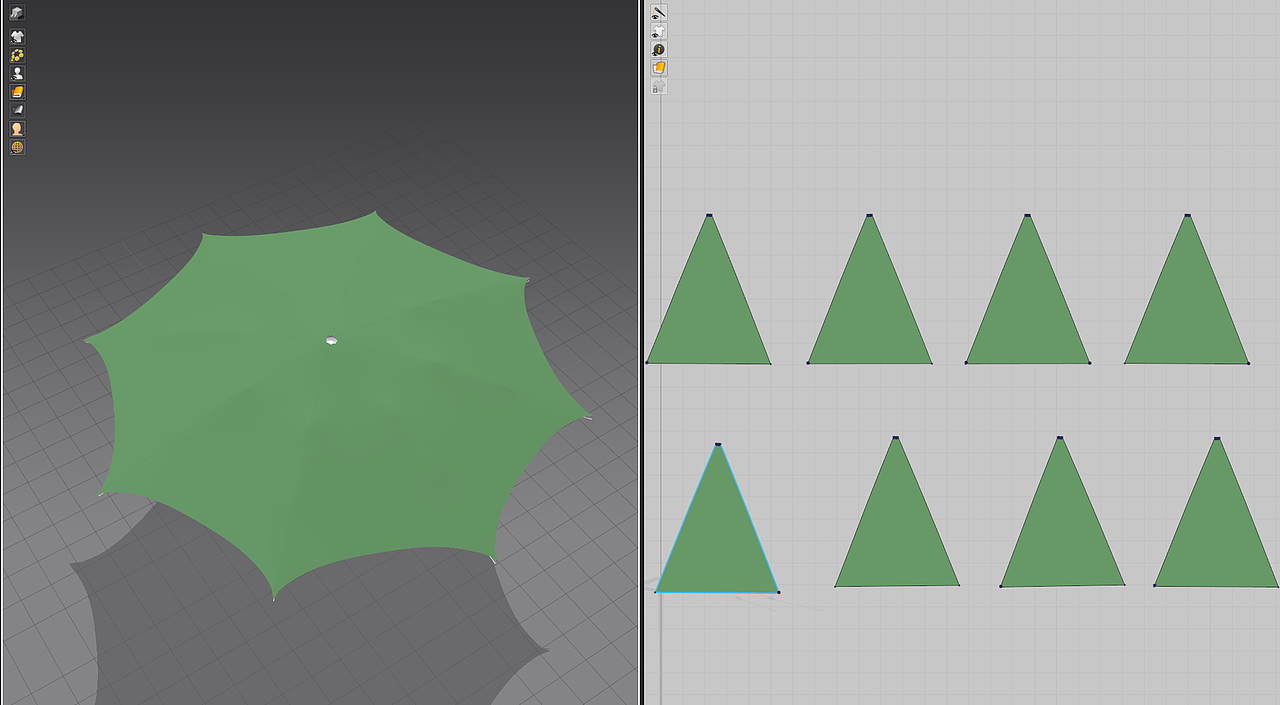Click the 3D cube display icon in the 3D window

point(17,13)
